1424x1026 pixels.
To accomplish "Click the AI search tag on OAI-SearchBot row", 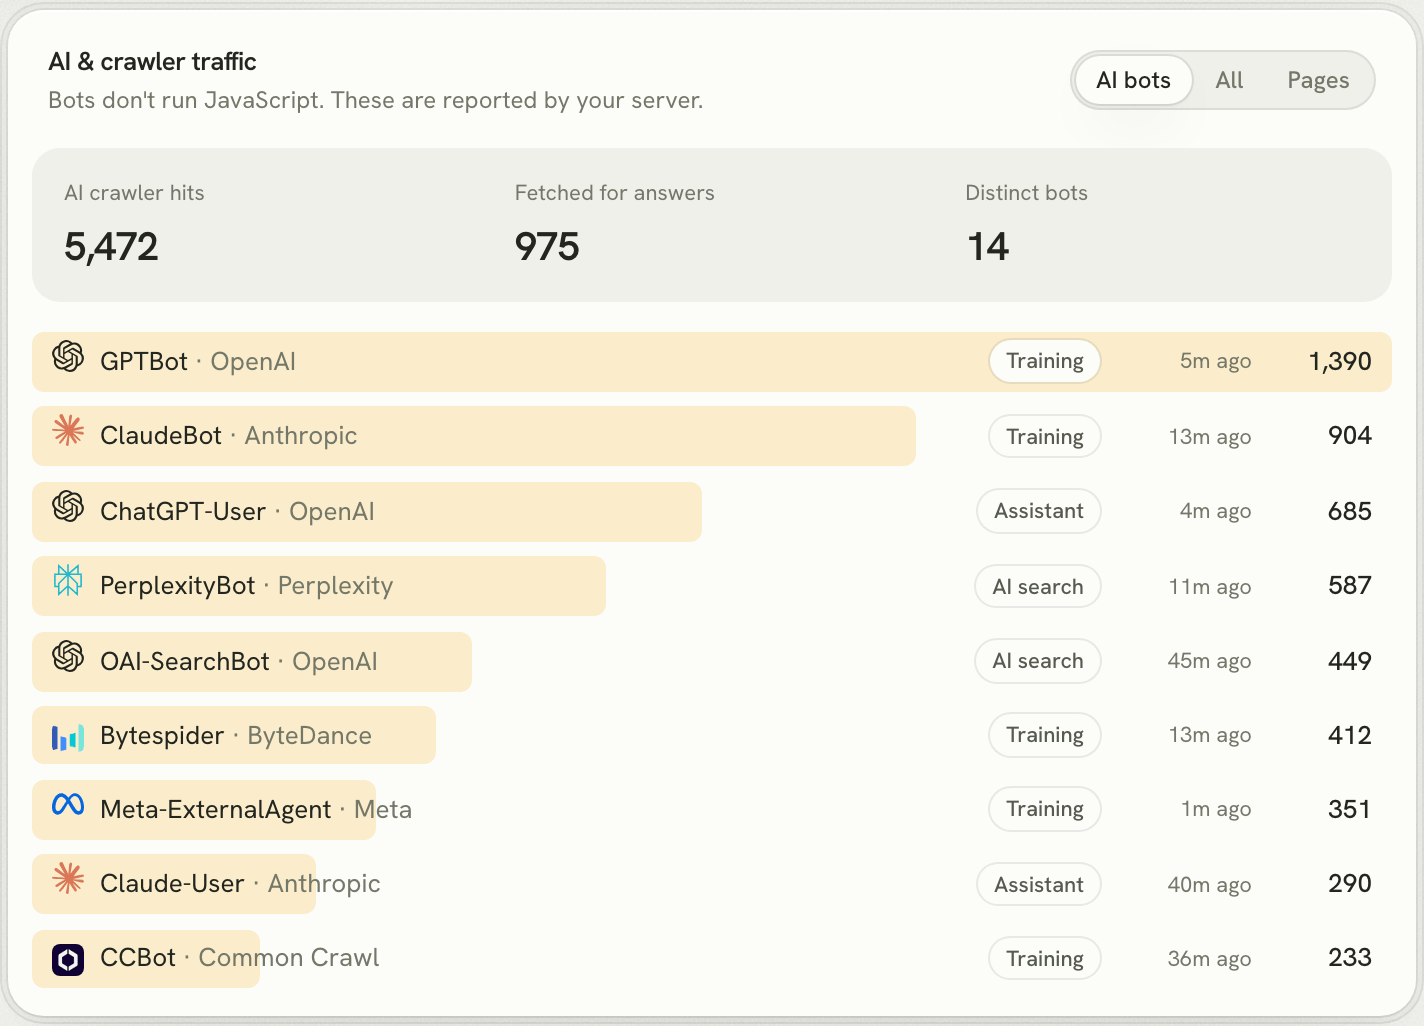I will [1038, 661].
